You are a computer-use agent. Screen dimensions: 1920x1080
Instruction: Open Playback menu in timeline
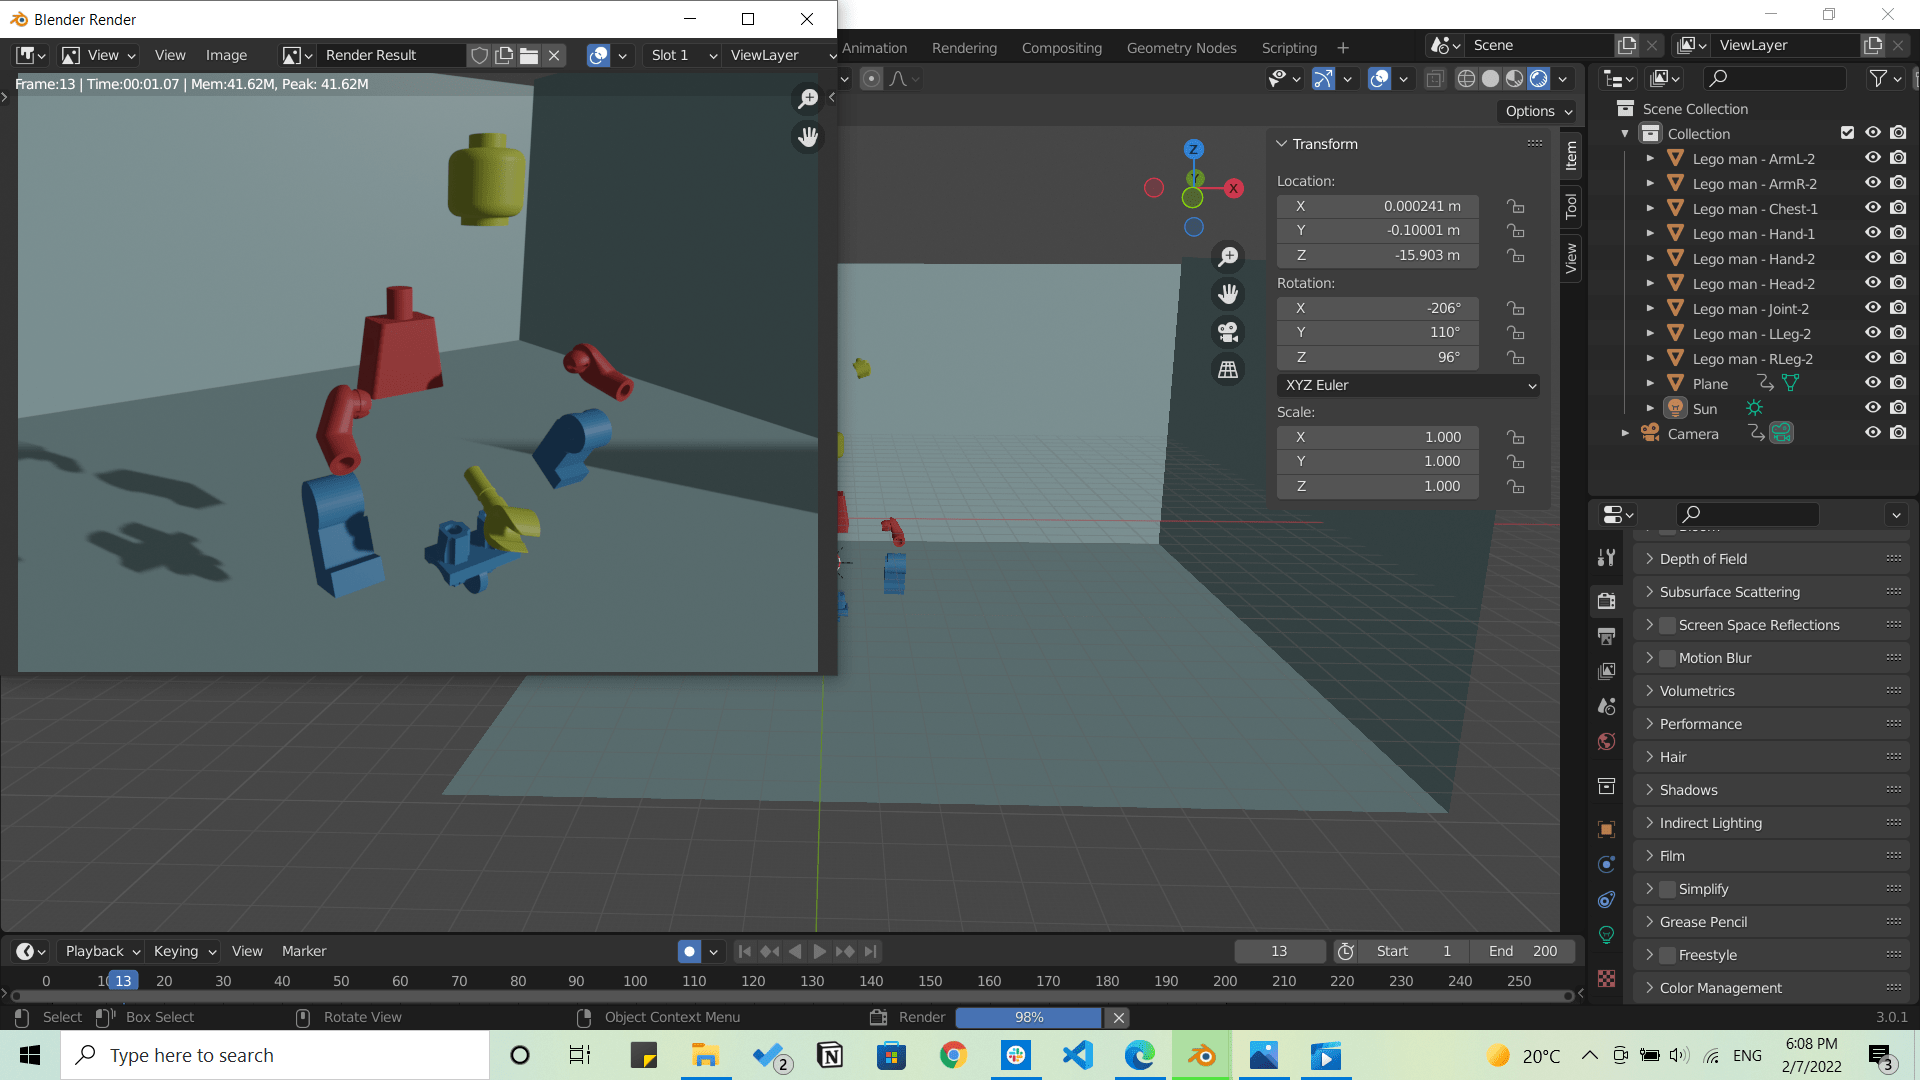point(100,951)
